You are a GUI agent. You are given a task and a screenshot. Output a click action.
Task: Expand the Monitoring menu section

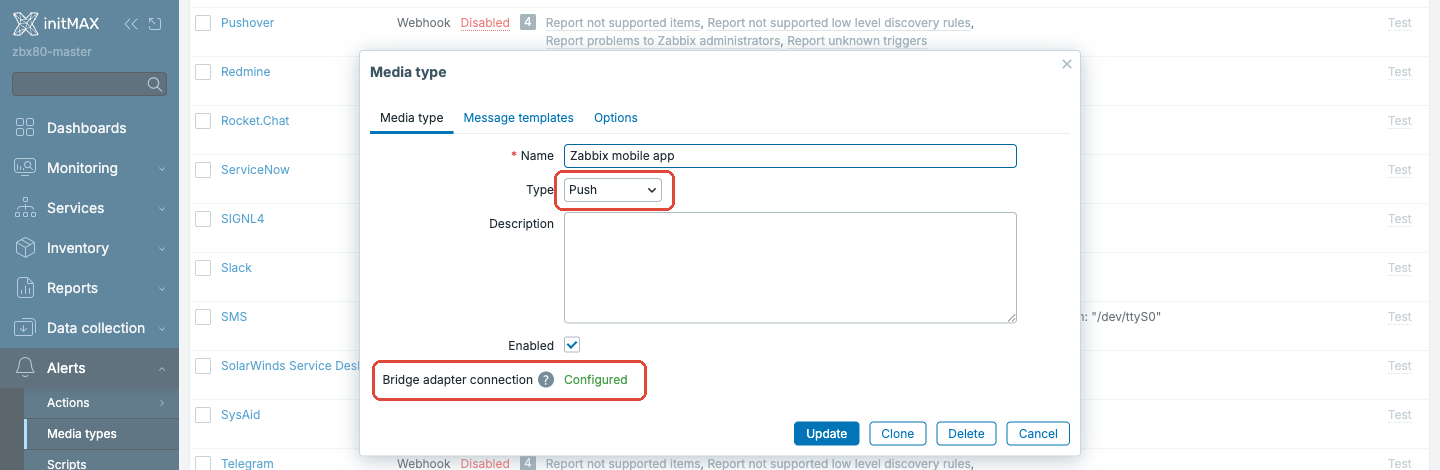161,168
